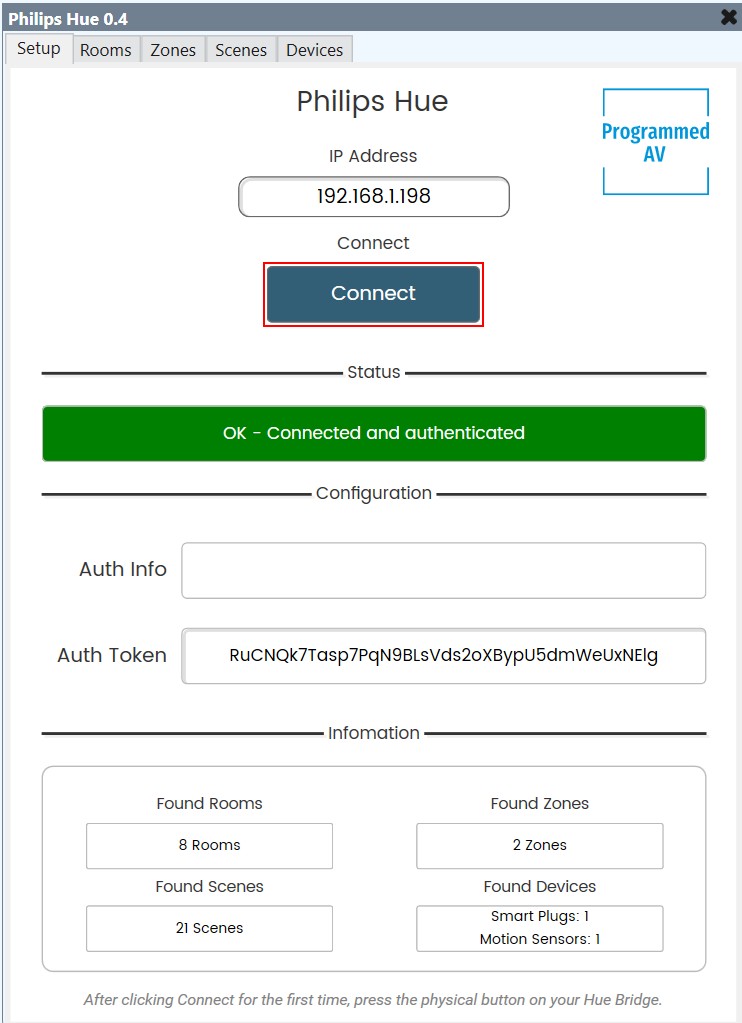The width and height of the screenshot is (742, 1023).
Task: Open the Devices tab
Action: point(315,50)
